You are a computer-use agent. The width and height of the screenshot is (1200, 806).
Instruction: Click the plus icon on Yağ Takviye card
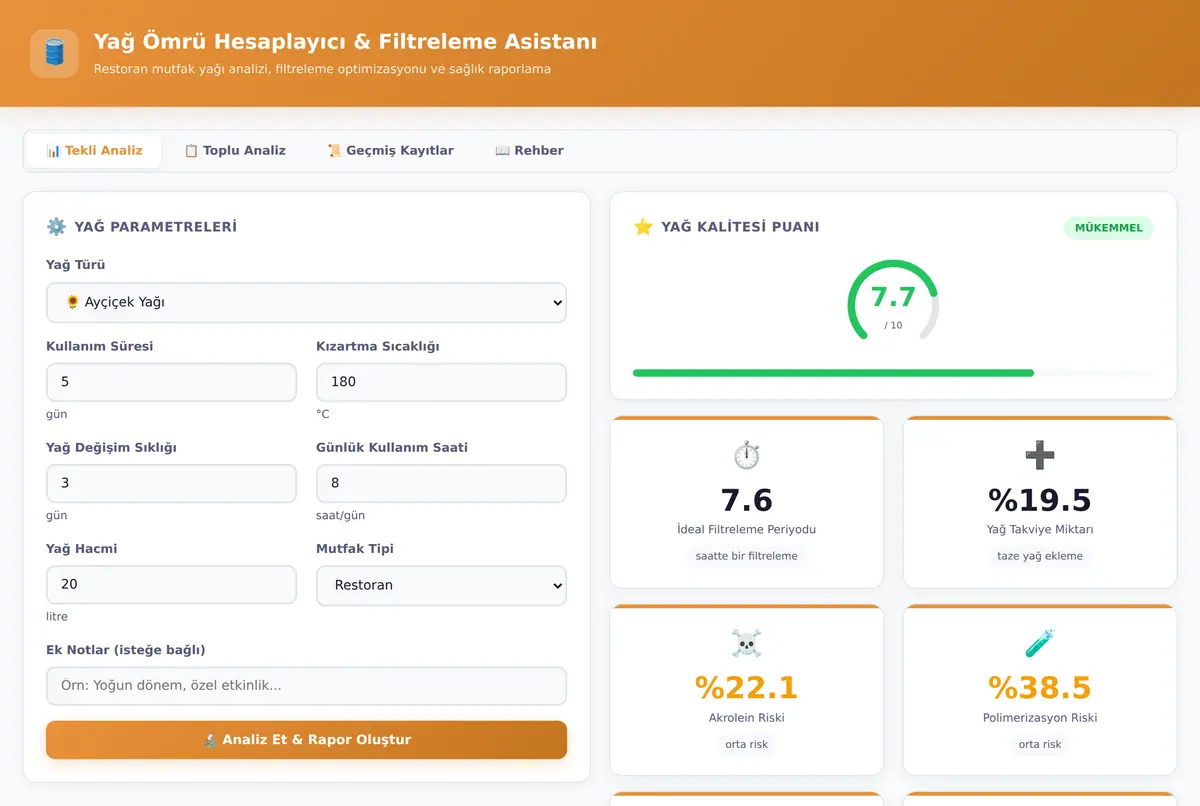point(1040,456)
